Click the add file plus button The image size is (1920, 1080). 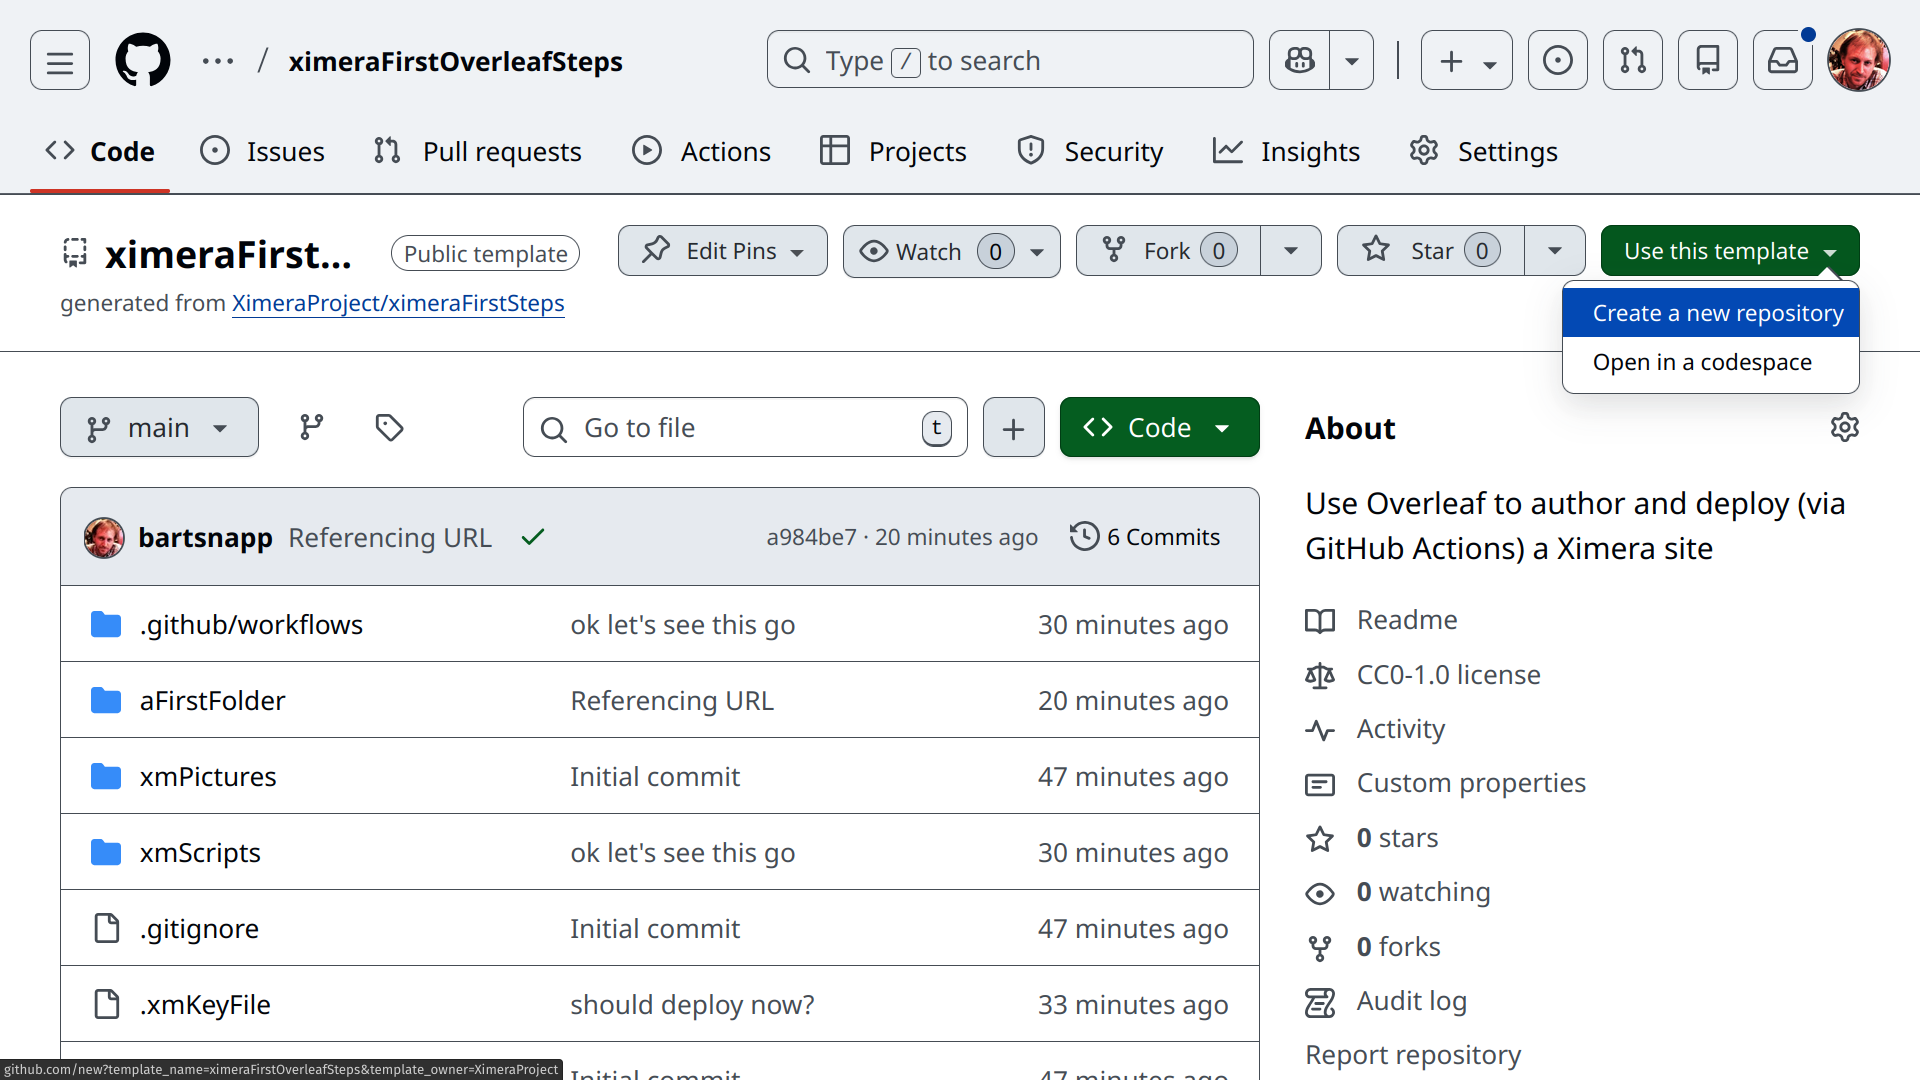click(x=1013, y=428)
